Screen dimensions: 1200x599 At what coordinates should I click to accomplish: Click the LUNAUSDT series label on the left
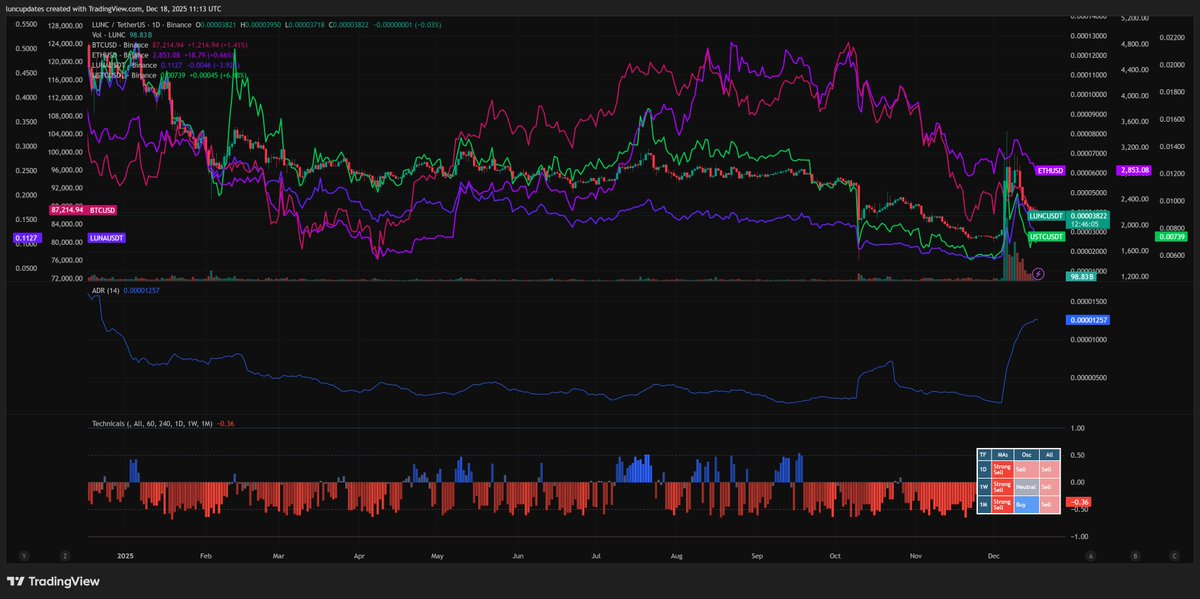[x=108, y=238]
